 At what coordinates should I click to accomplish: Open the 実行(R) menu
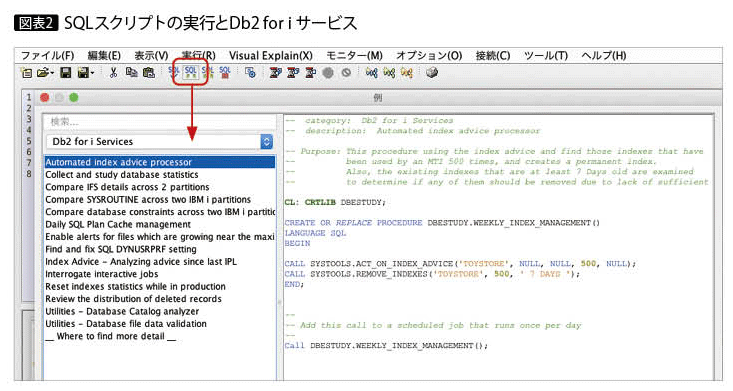pyautogui.click(x=198, y=56)
